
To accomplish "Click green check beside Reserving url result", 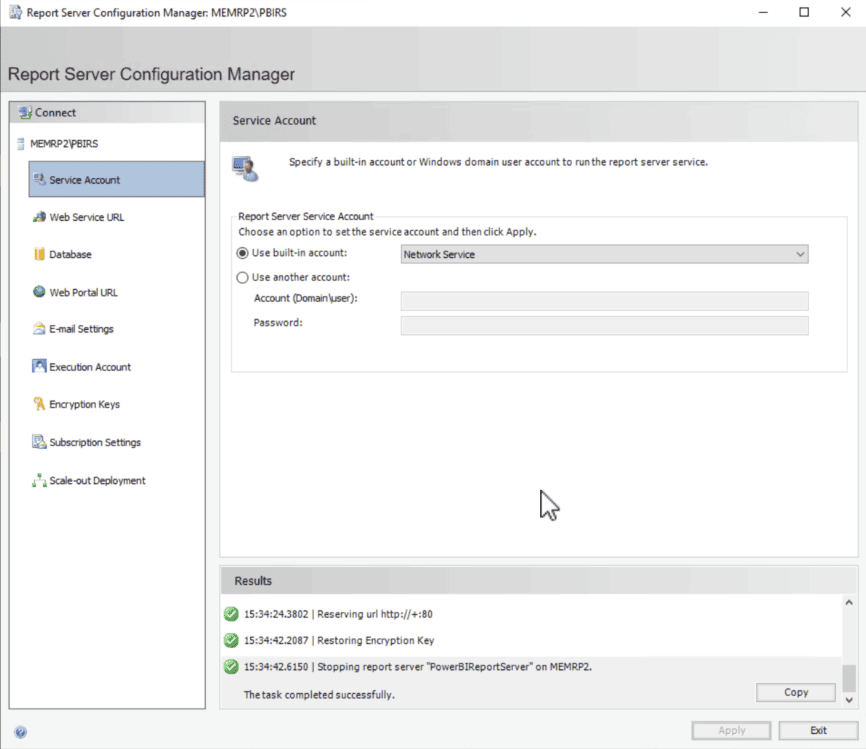I will coord(231,614).
